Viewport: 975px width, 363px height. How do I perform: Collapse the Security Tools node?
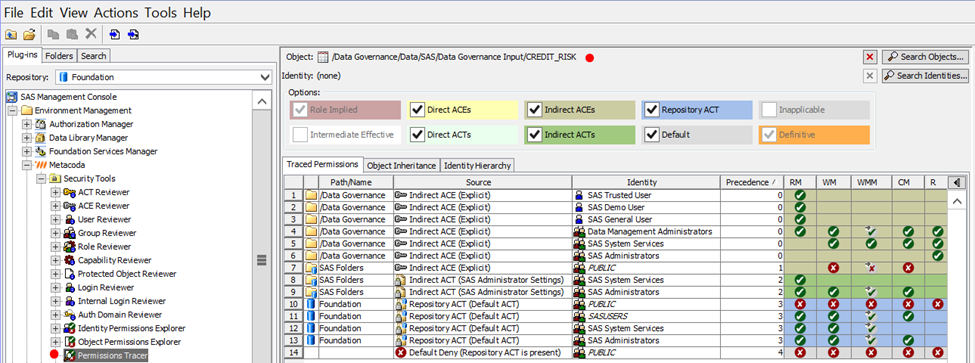(40, 179)
